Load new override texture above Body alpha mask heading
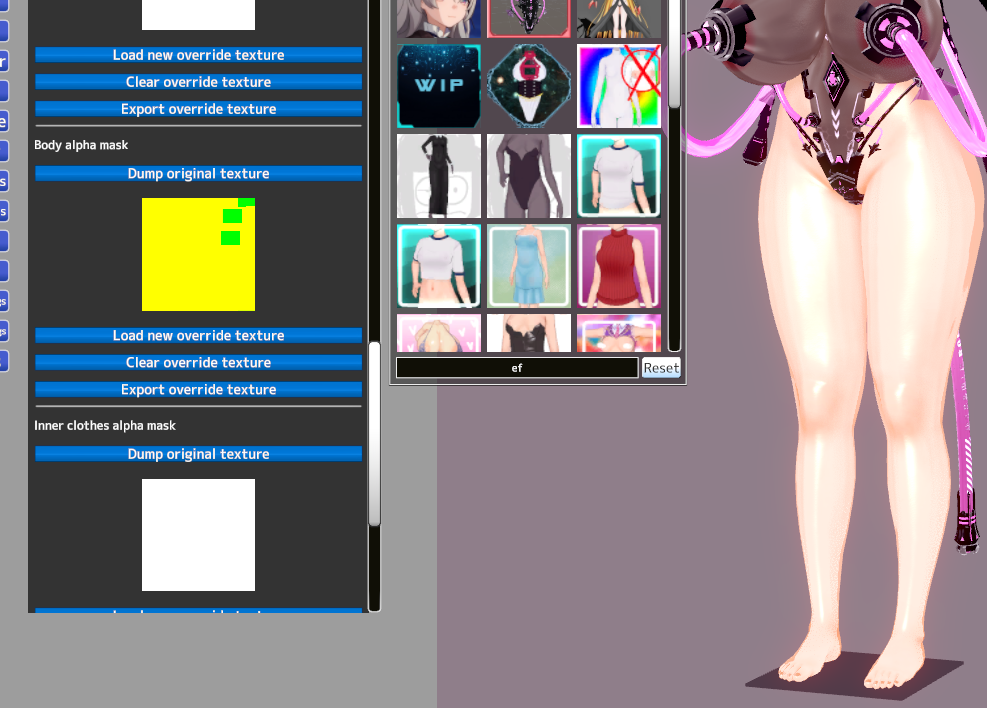 (198, 55)
